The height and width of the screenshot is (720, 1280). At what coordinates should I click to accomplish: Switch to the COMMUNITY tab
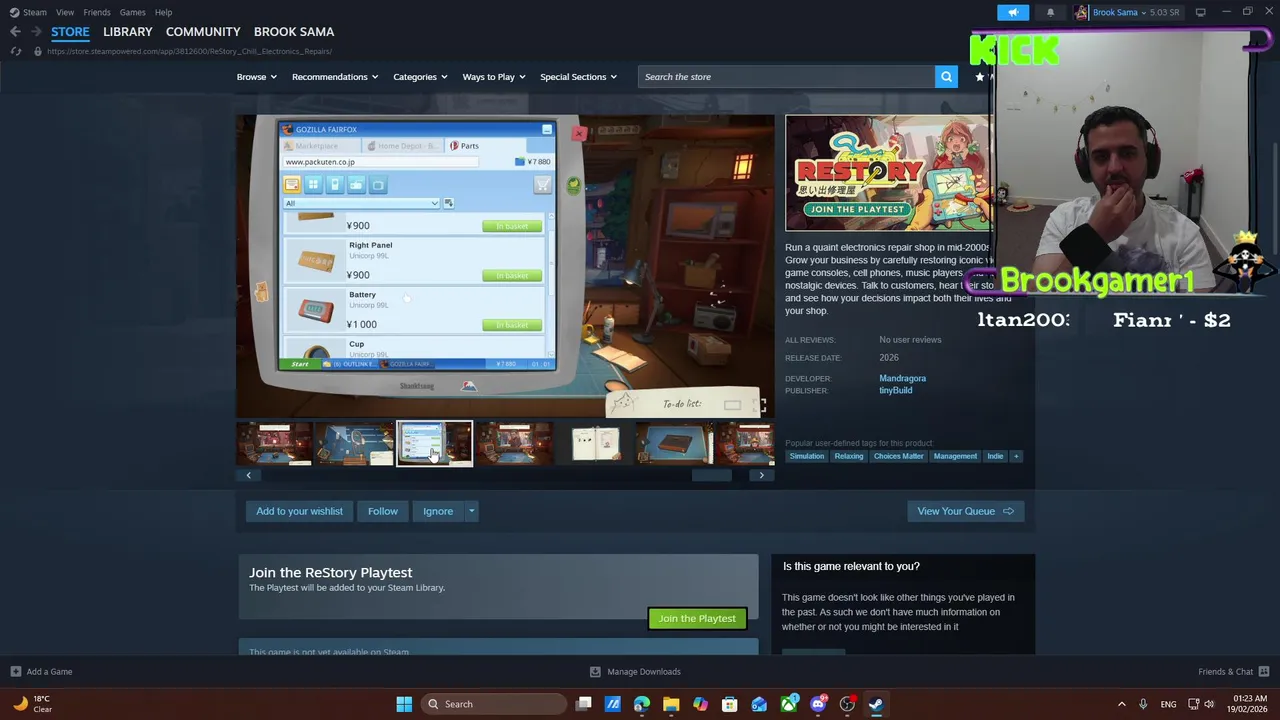click(x=203, y=32)
